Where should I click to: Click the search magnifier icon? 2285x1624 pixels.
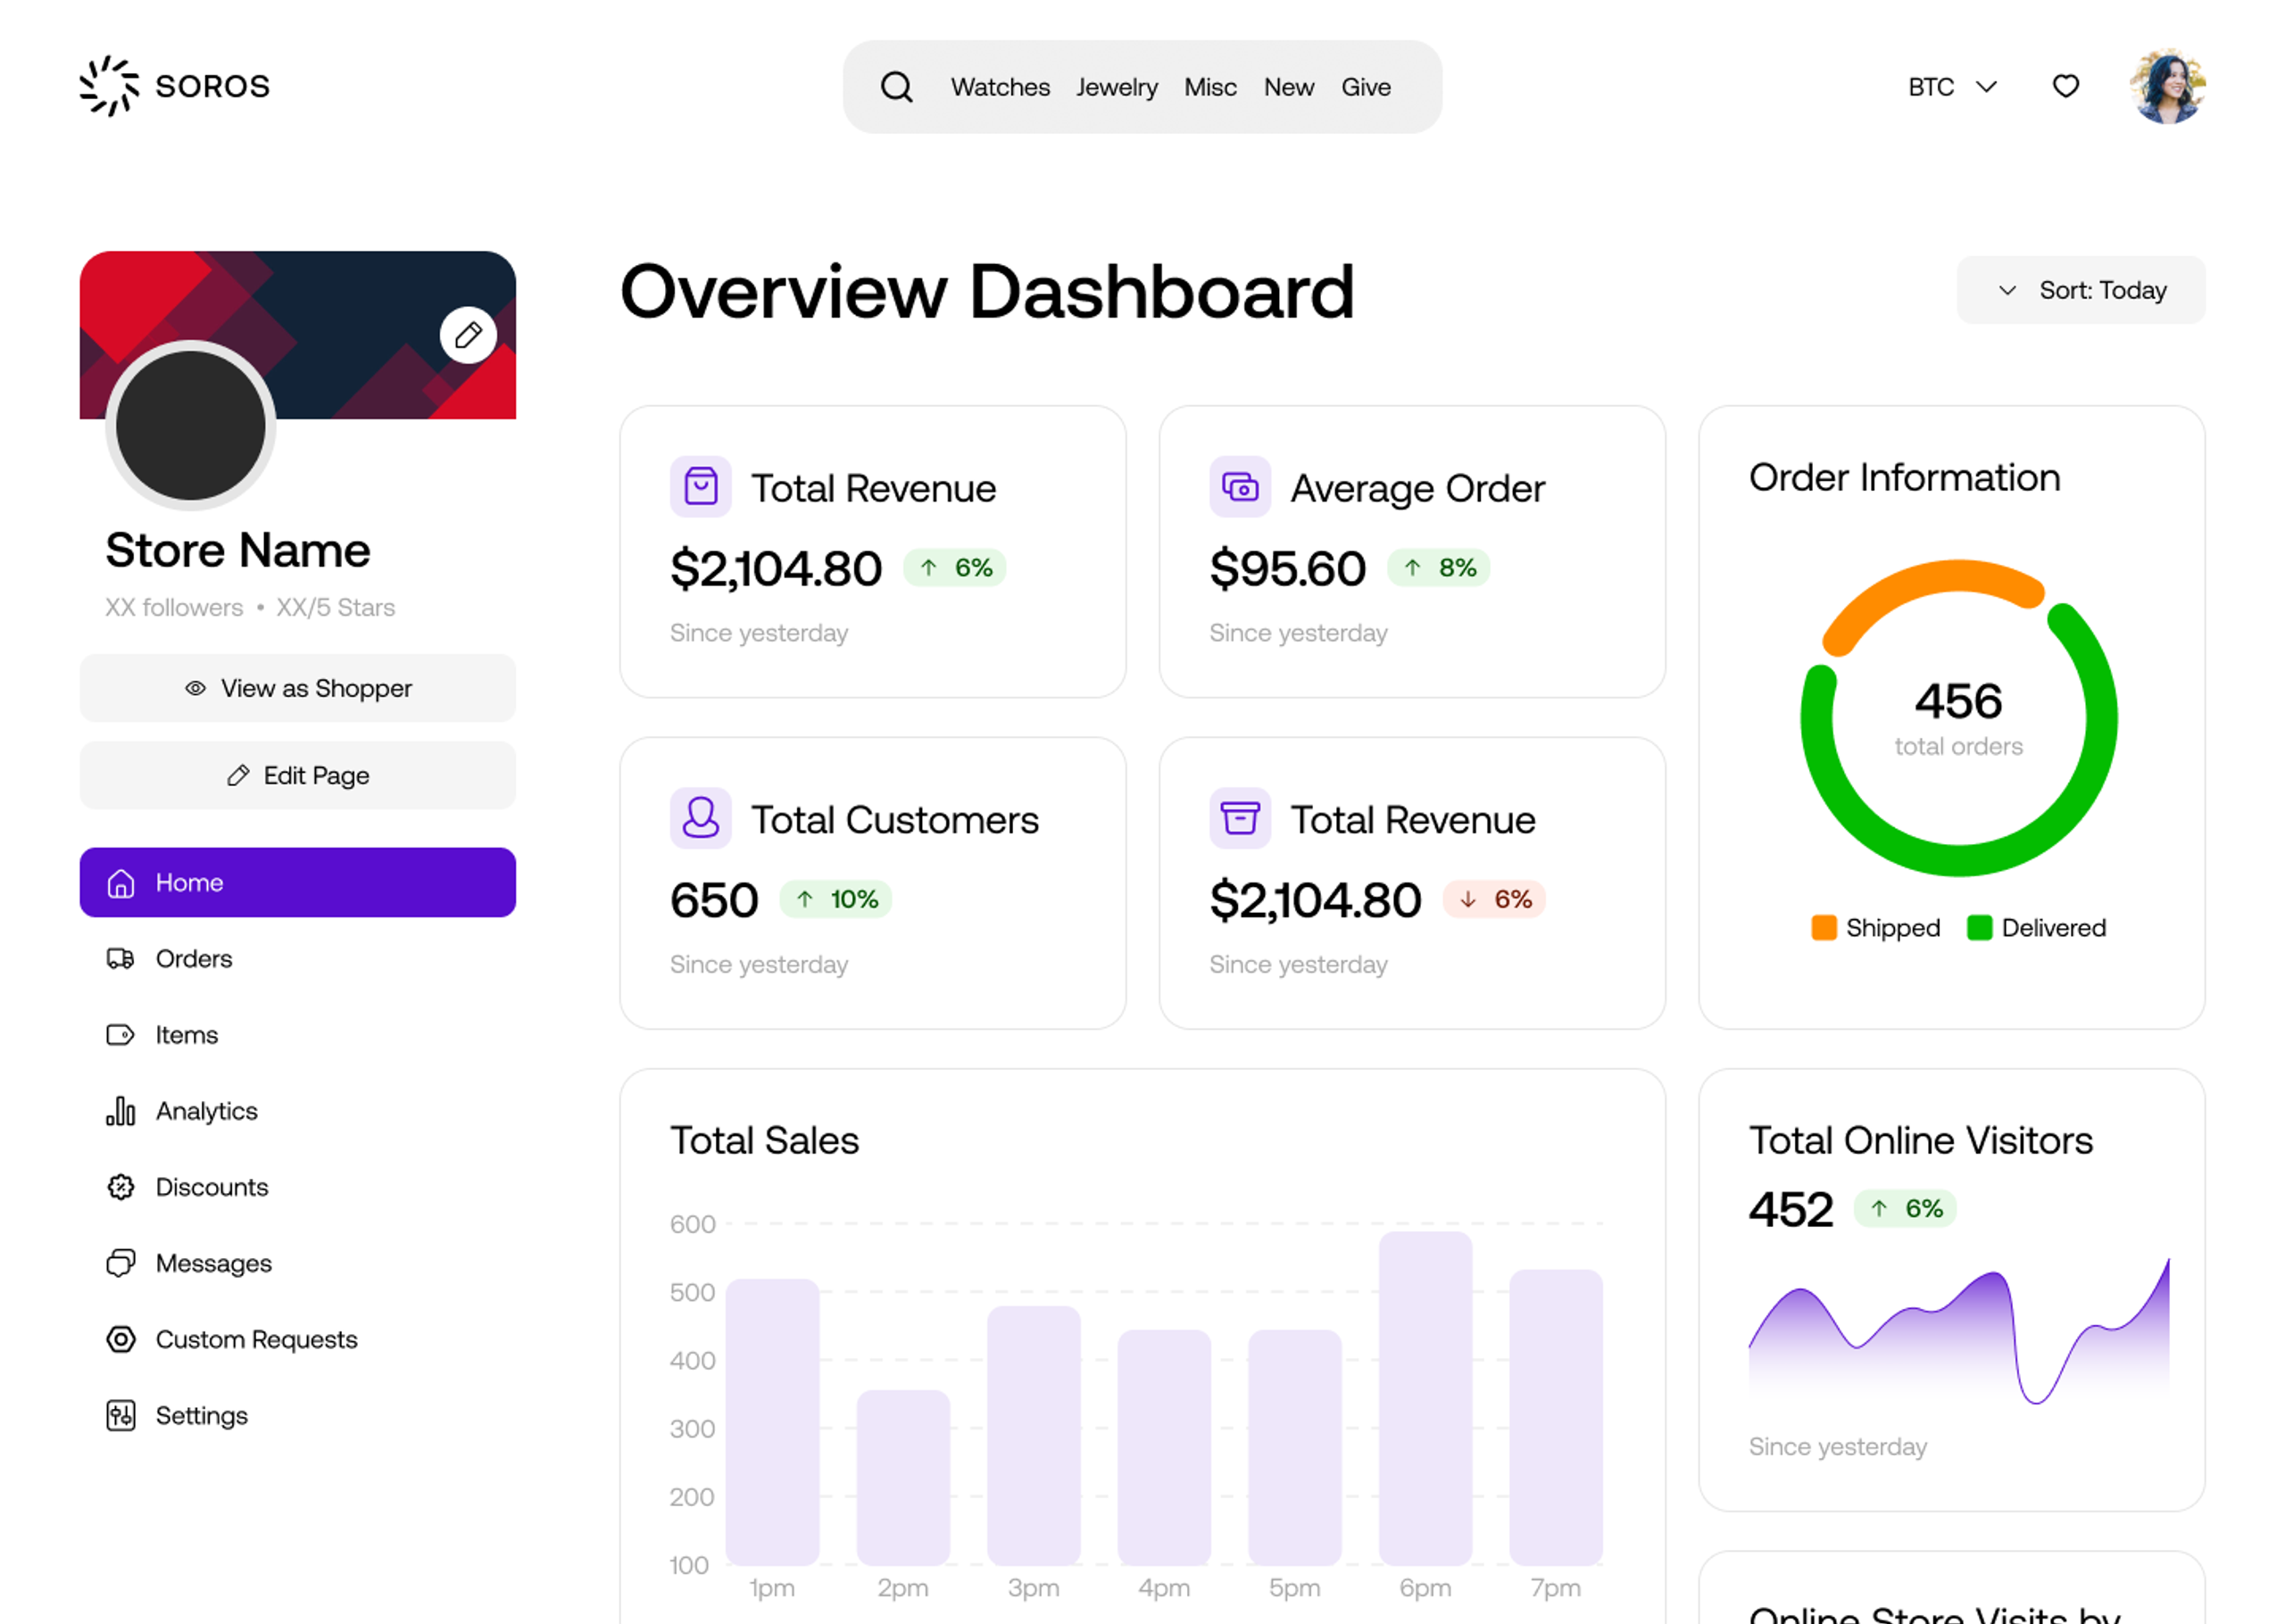(896, 87)
